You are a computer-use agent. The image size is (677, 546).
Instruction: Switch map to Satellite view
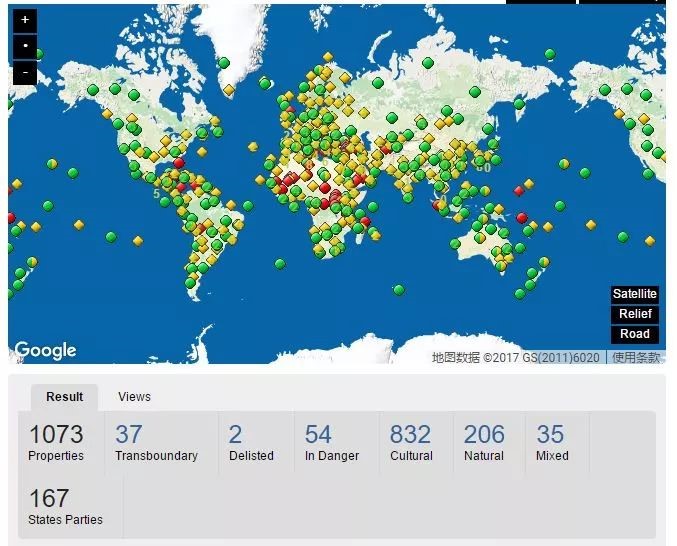pos(635,294)
